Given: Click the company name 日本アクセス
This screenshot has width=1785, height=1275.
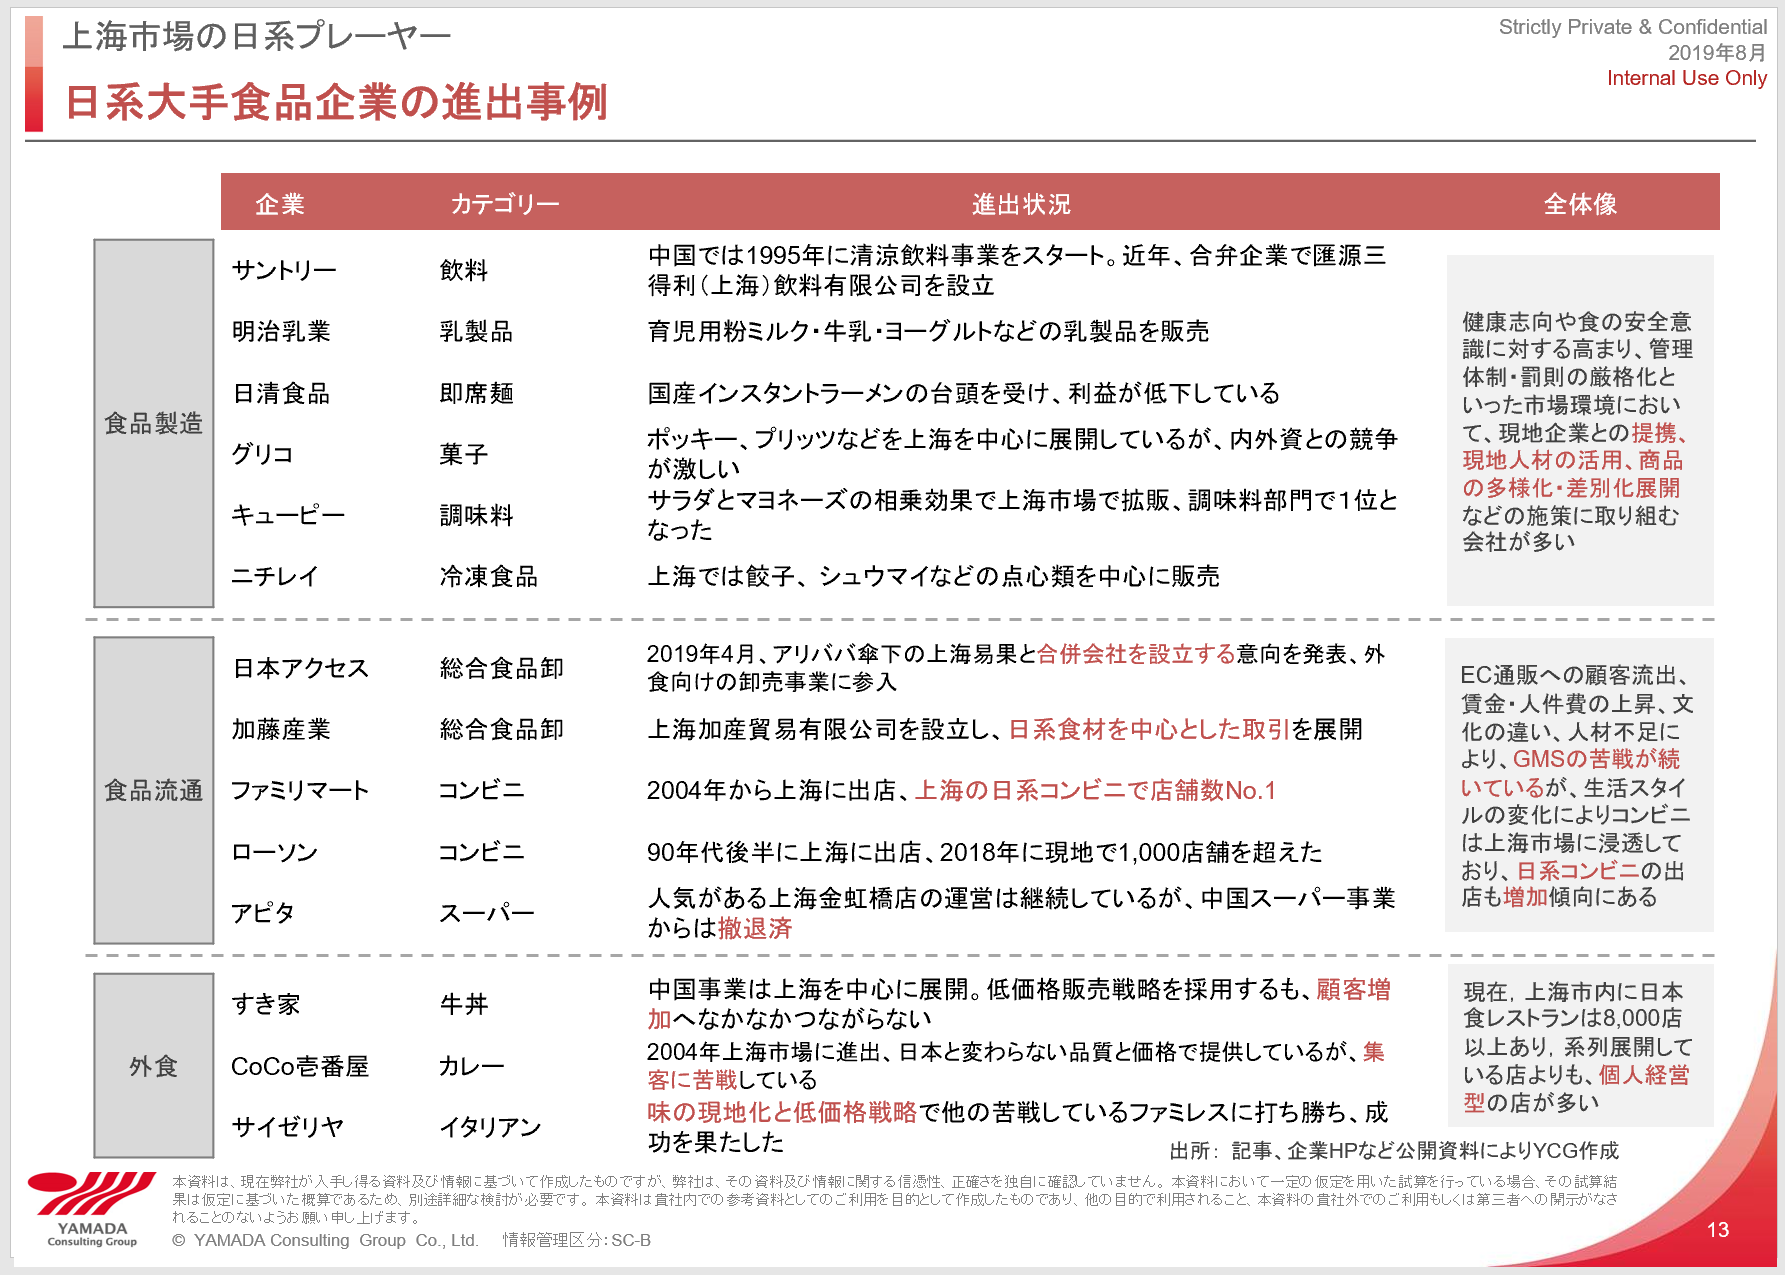Looking at the screenshot, I should pos(300,668).
